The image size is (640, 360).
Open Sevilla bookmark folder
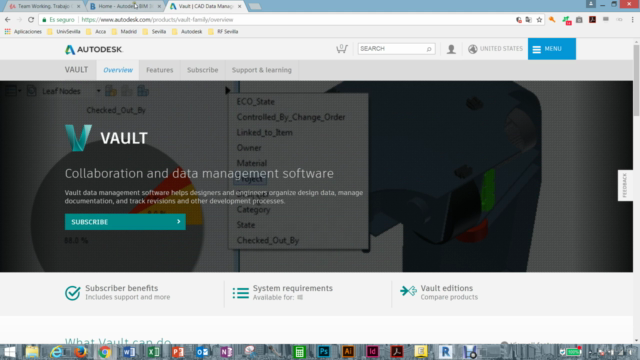(x=154, y=31)
